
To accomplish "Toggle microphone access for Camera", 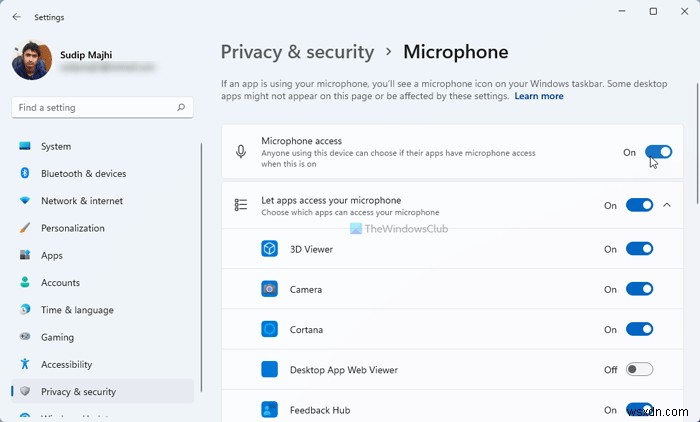I will coord(639,289).
